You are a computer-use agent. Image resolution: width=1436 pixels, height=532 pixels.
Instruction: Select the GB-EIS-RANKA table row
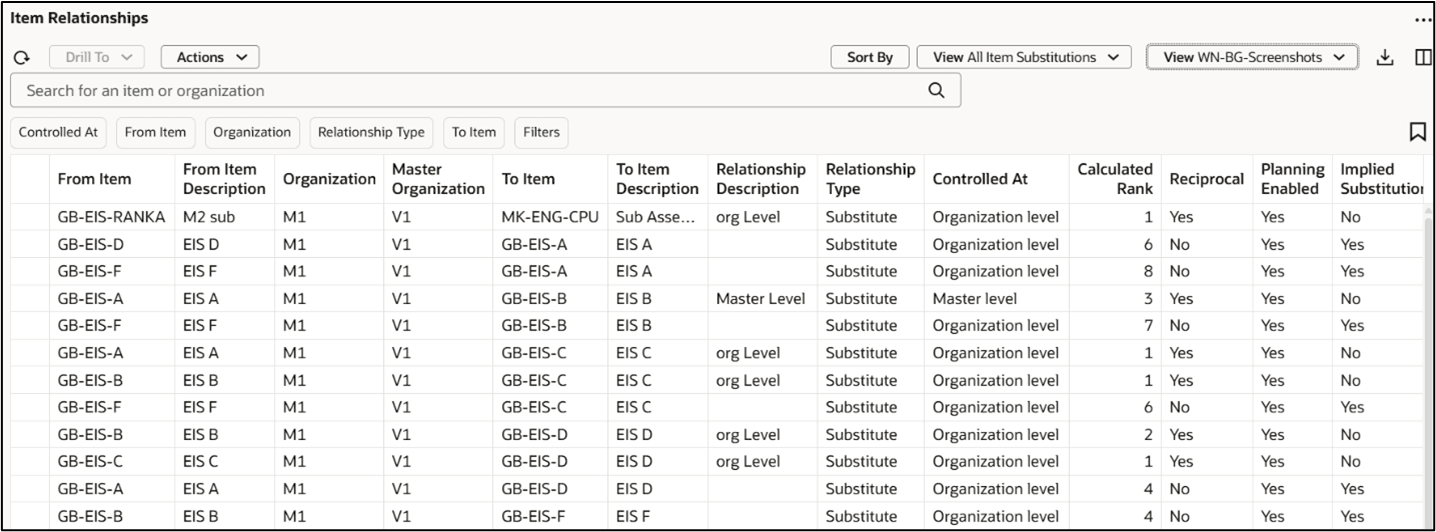[x=111, y=217]
